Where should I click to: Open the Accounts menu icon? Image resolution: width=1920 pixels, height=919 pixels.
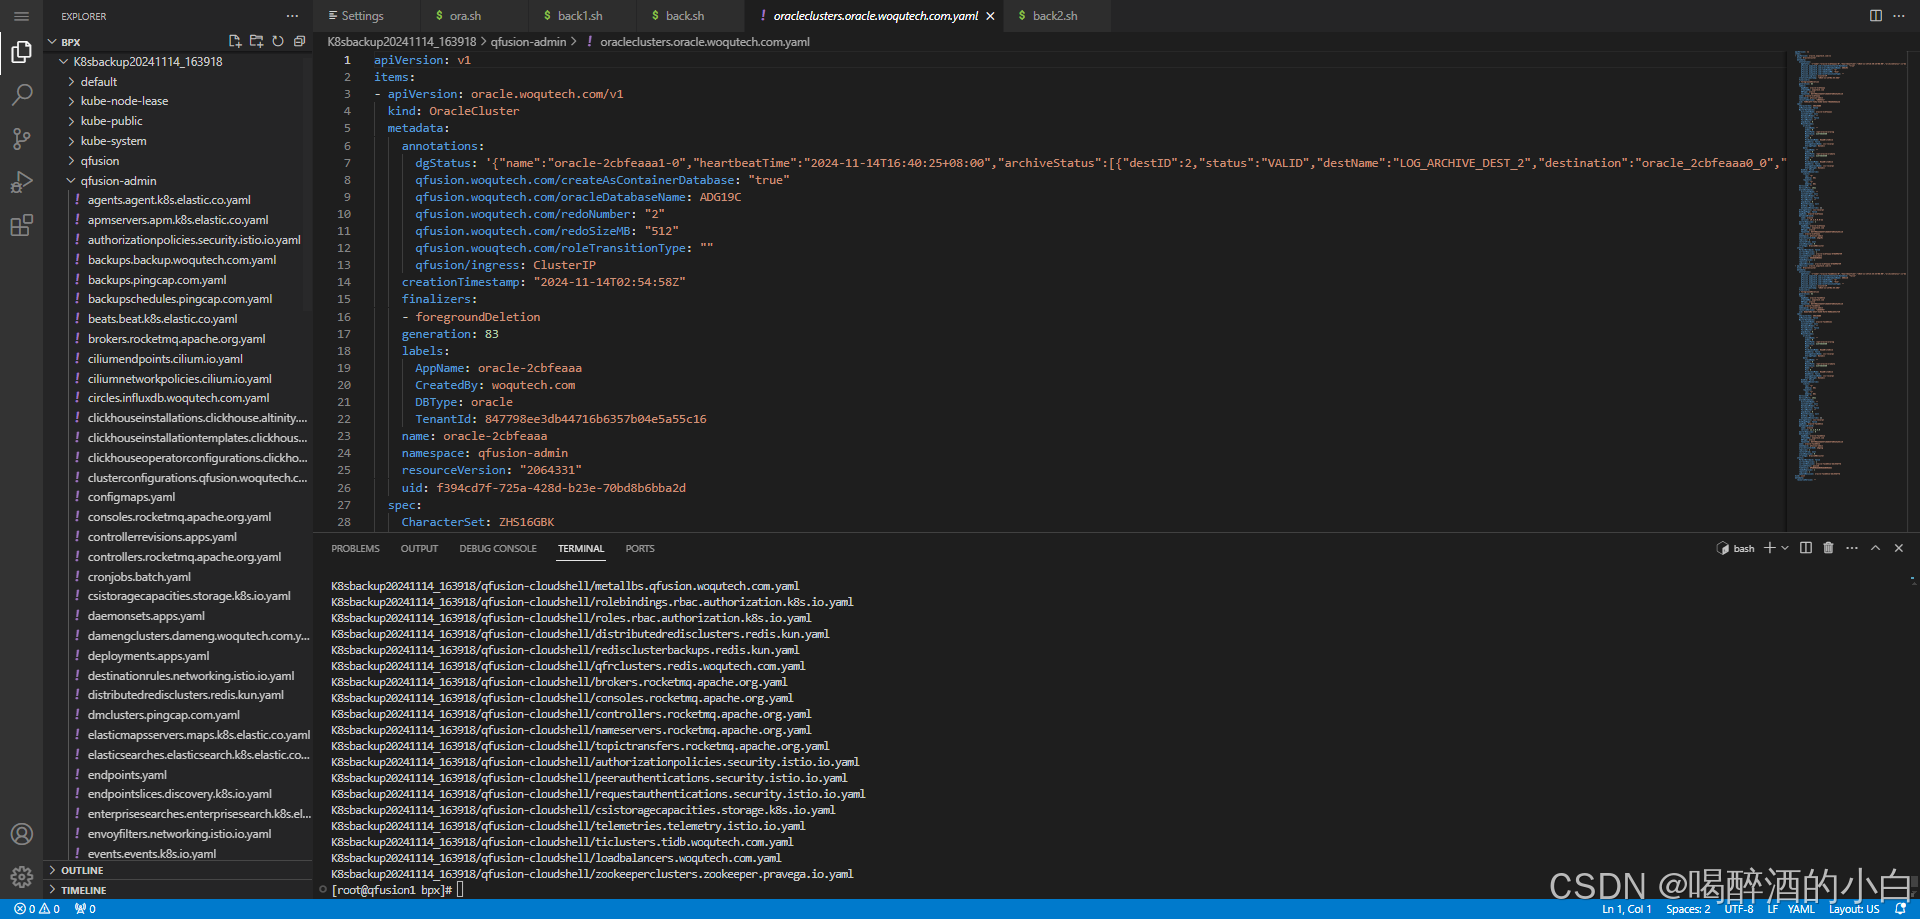point(21,834)
